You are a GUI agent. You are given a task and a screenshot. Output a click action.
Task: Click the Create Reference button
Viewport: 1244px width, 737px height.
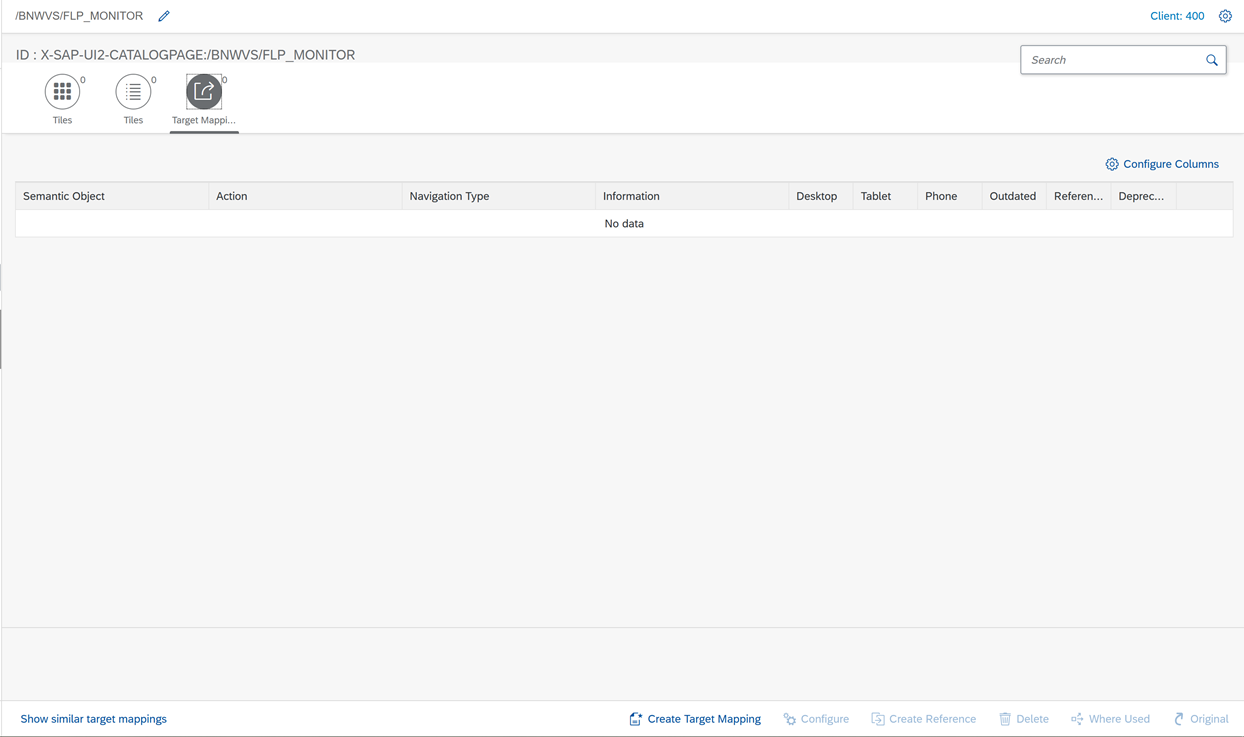pos(923,719)
